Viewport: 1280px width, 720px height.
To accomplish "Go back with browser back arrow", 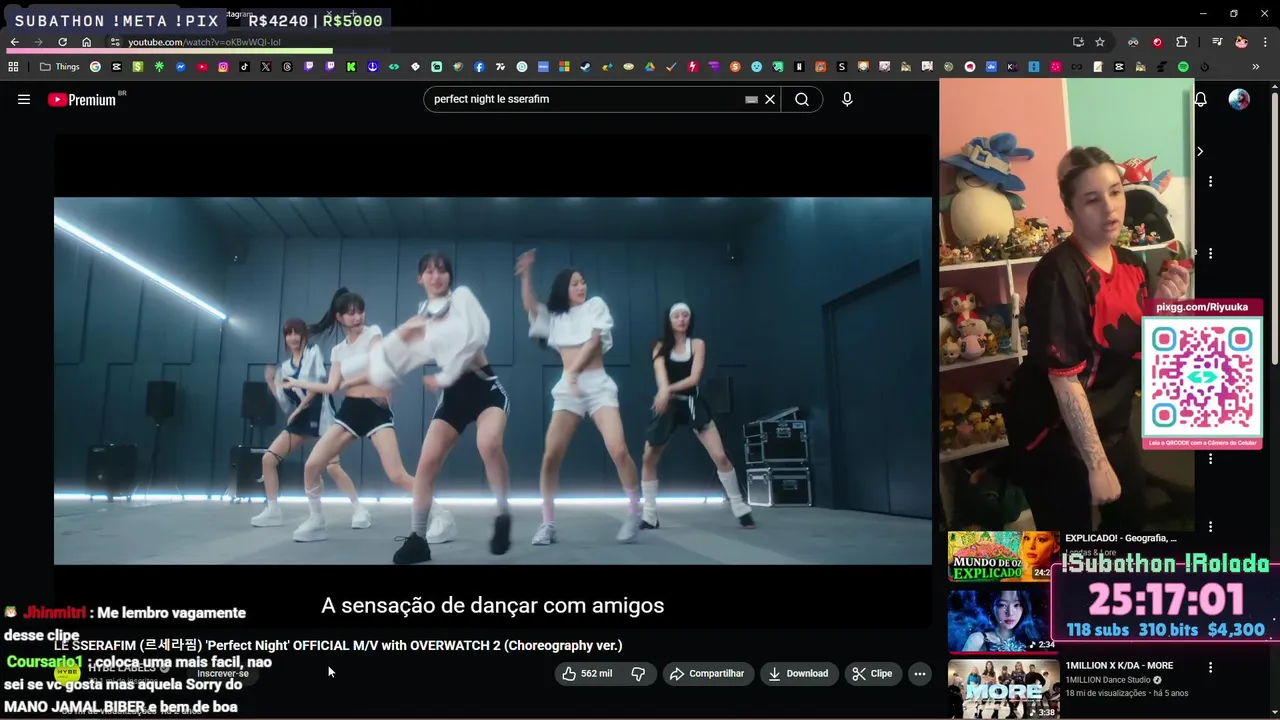I will (14, 42).
